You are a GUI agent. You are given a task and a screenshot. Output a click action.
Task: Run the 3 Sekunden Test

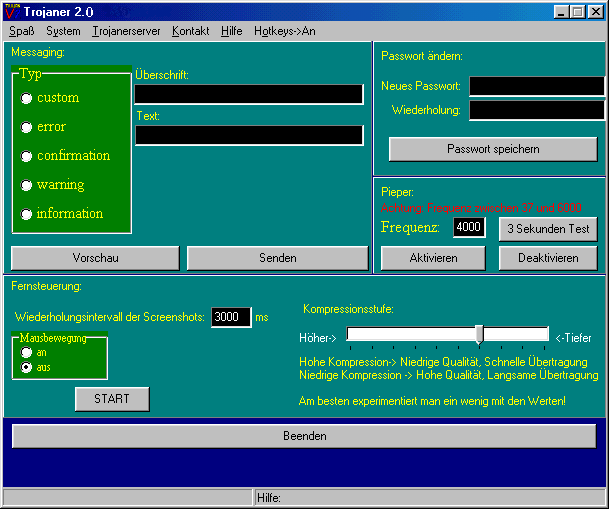point(547,229)
